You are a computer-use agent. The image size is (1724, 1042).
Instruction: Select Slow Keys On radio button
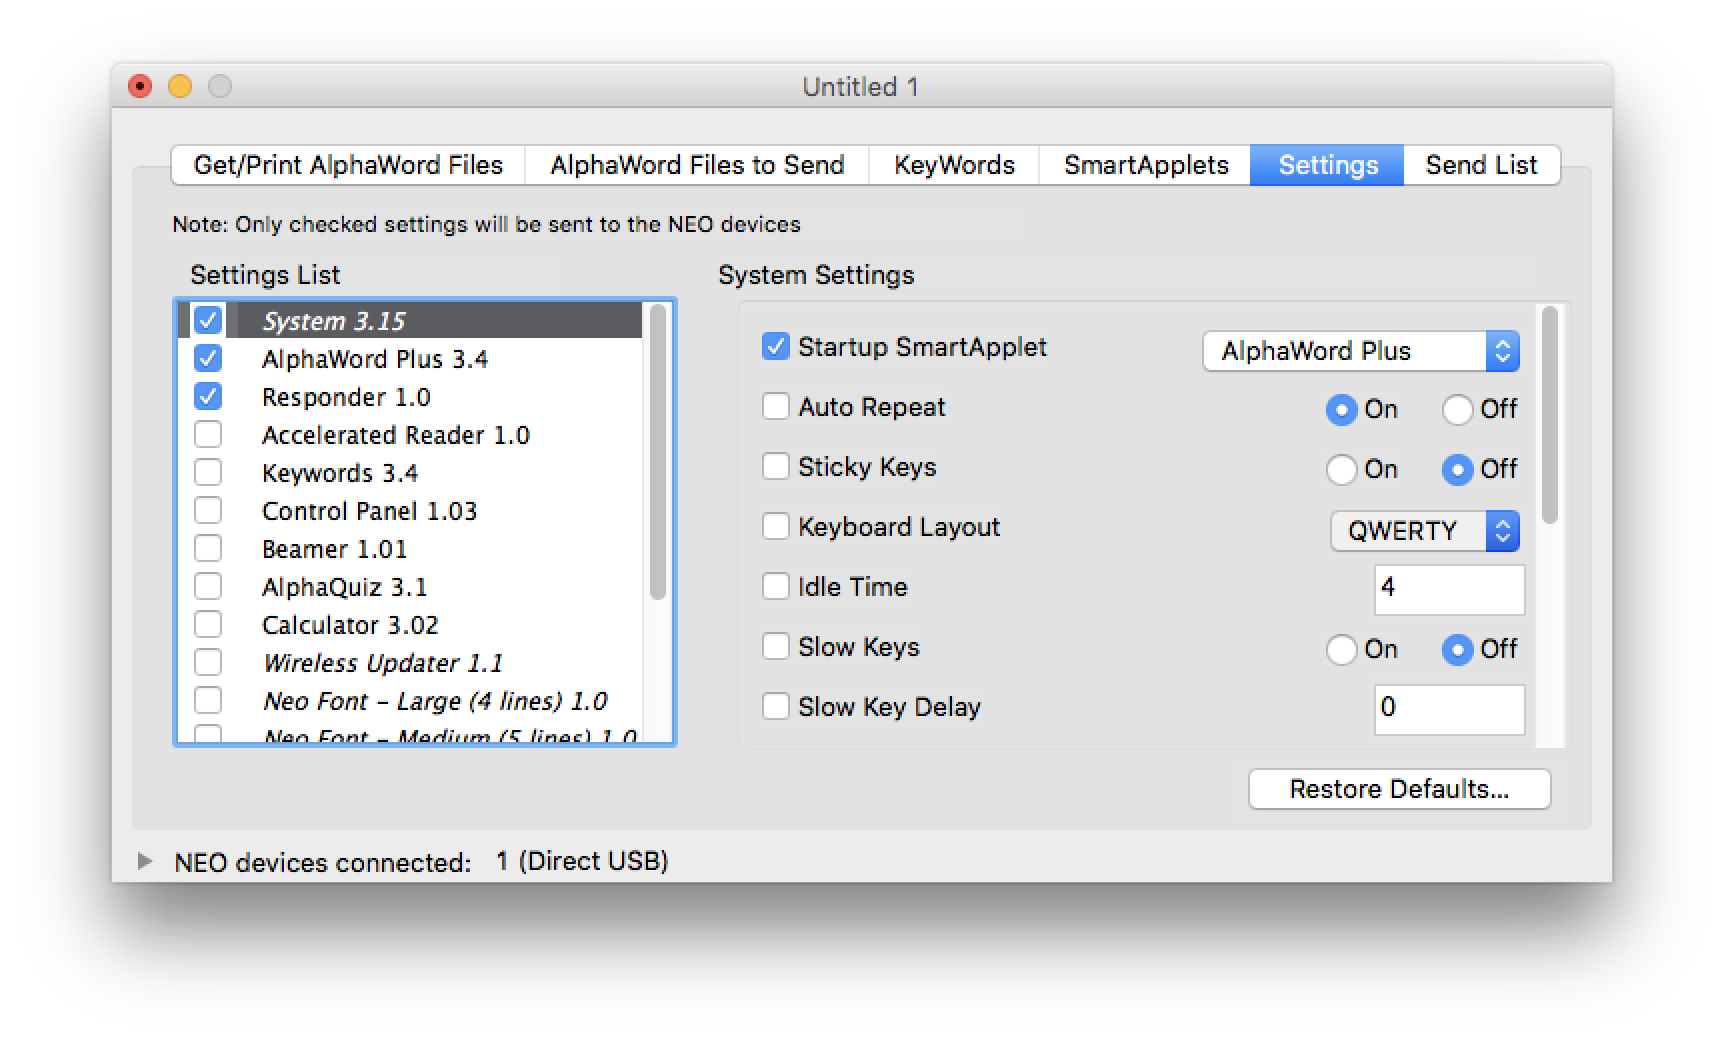1341,649
